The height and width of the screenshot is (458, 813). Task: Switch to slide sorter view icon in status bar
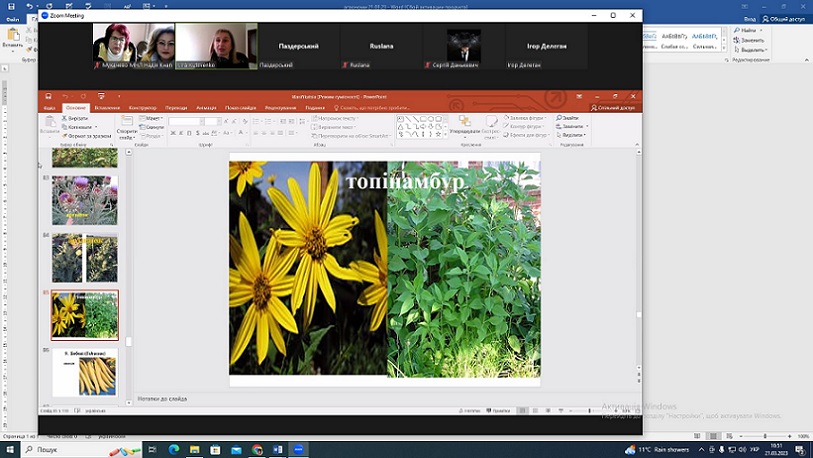535,410
